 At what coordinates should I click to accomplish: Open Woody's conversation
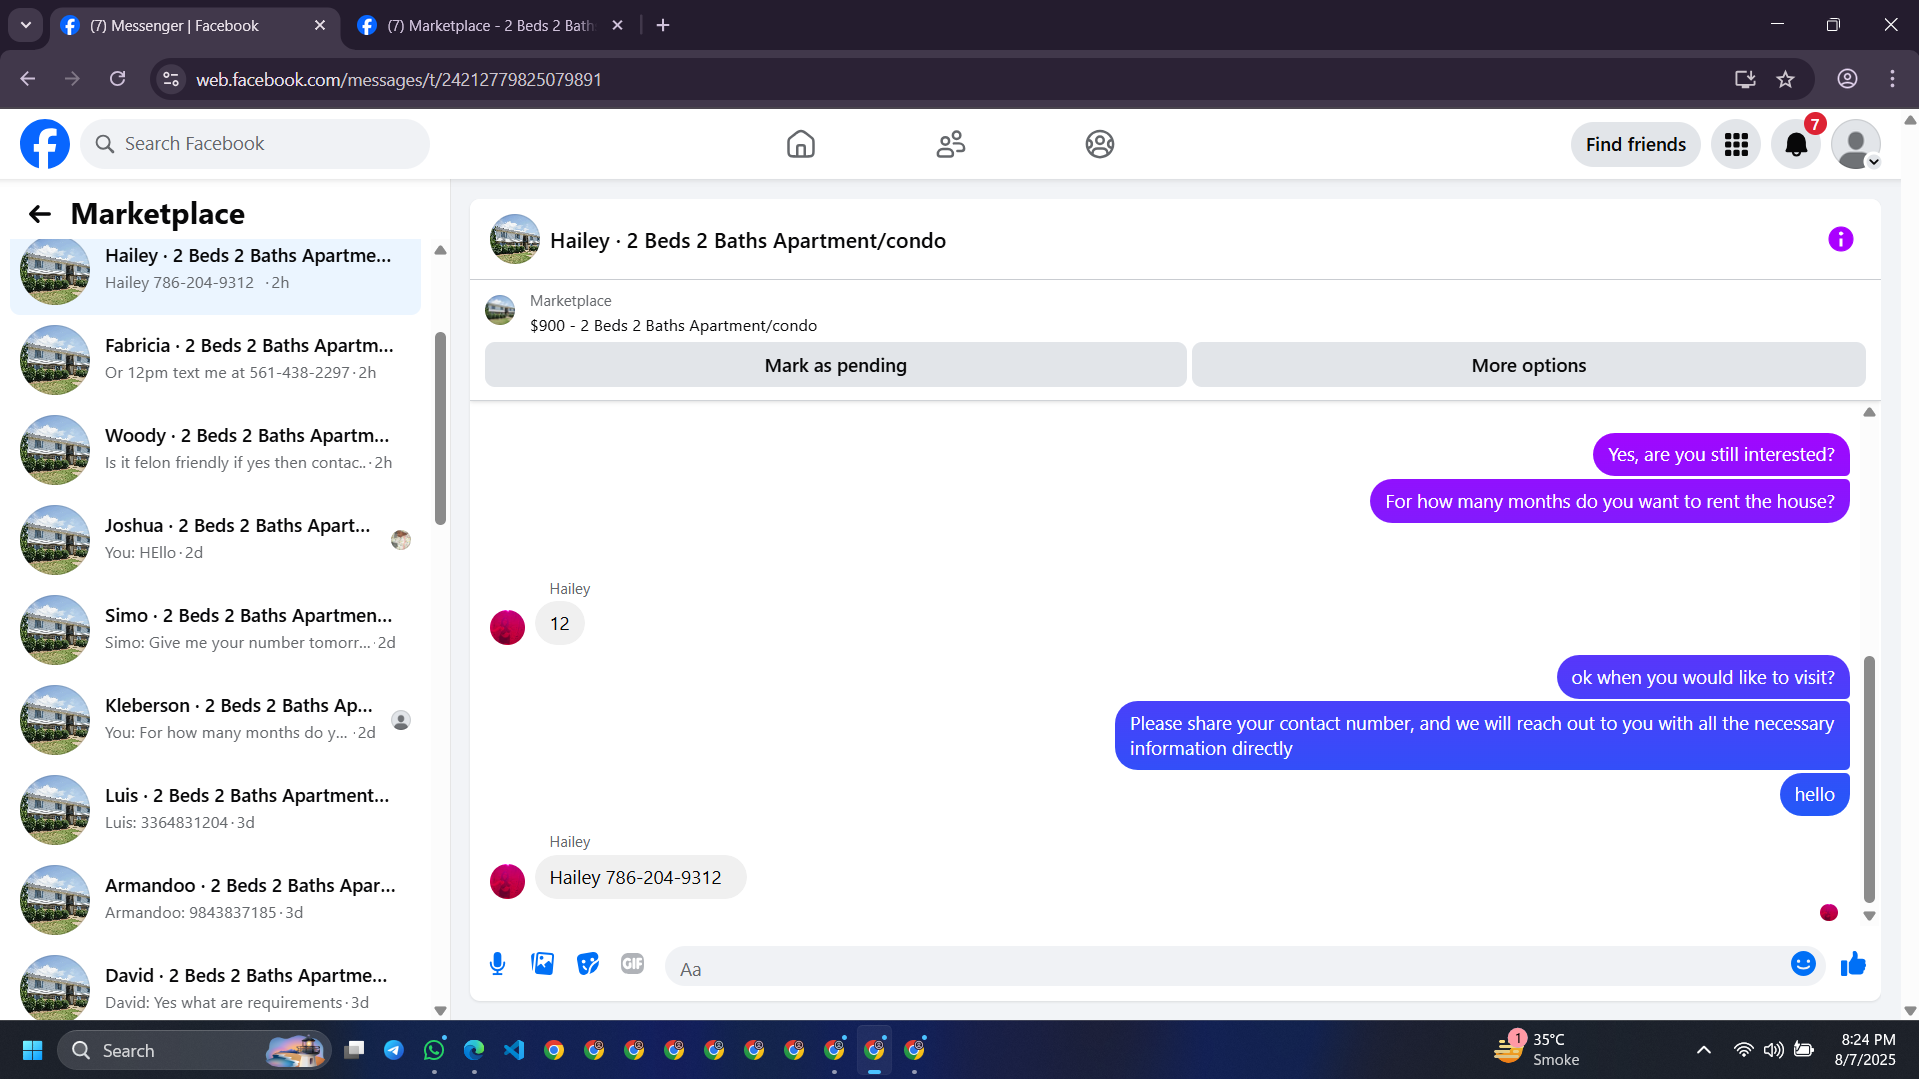(215, 450)
